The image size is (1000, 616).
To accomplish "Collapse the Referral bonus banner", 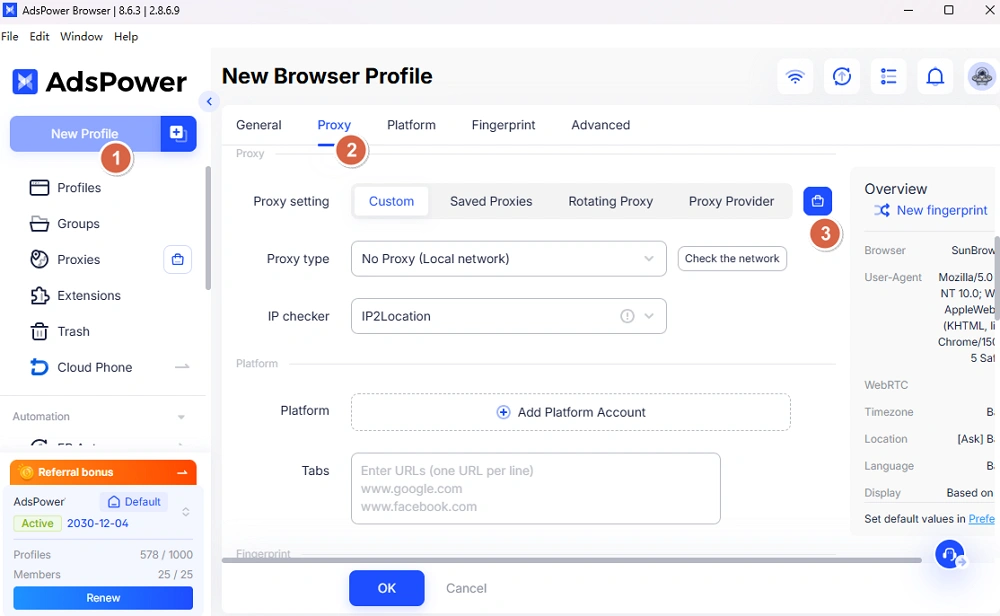I will click(182, 473).
